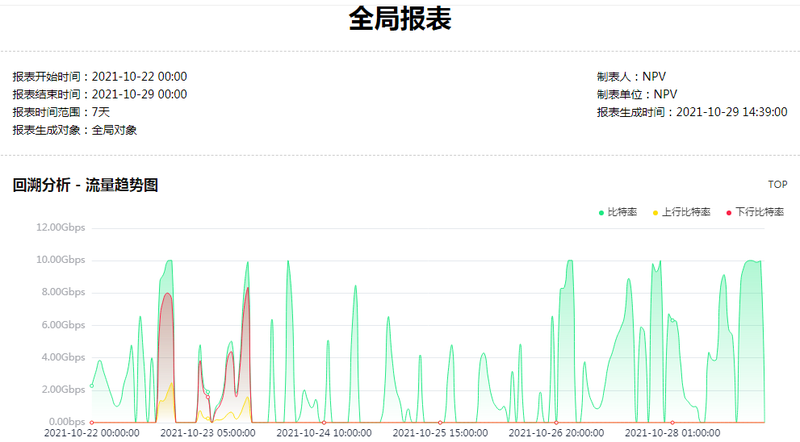The width and height of the screenshot is (800, 442).
Task: Hide the 下行比特率 series via legend label
Action: point(759,212)
